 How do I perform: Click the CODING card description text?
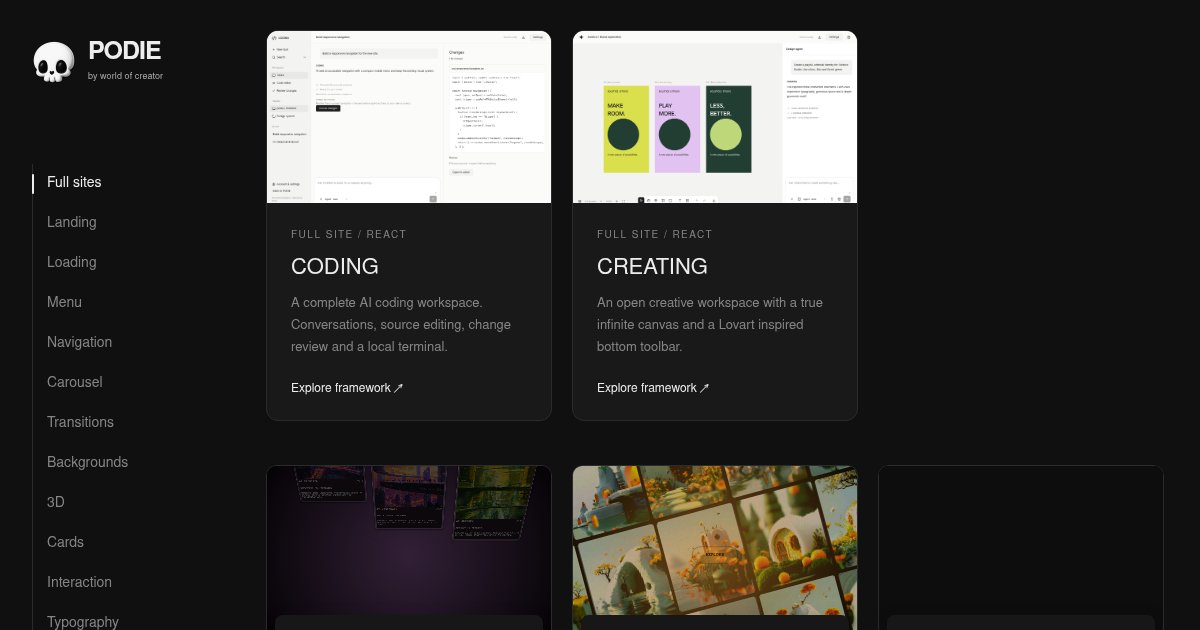coord(401,324)
